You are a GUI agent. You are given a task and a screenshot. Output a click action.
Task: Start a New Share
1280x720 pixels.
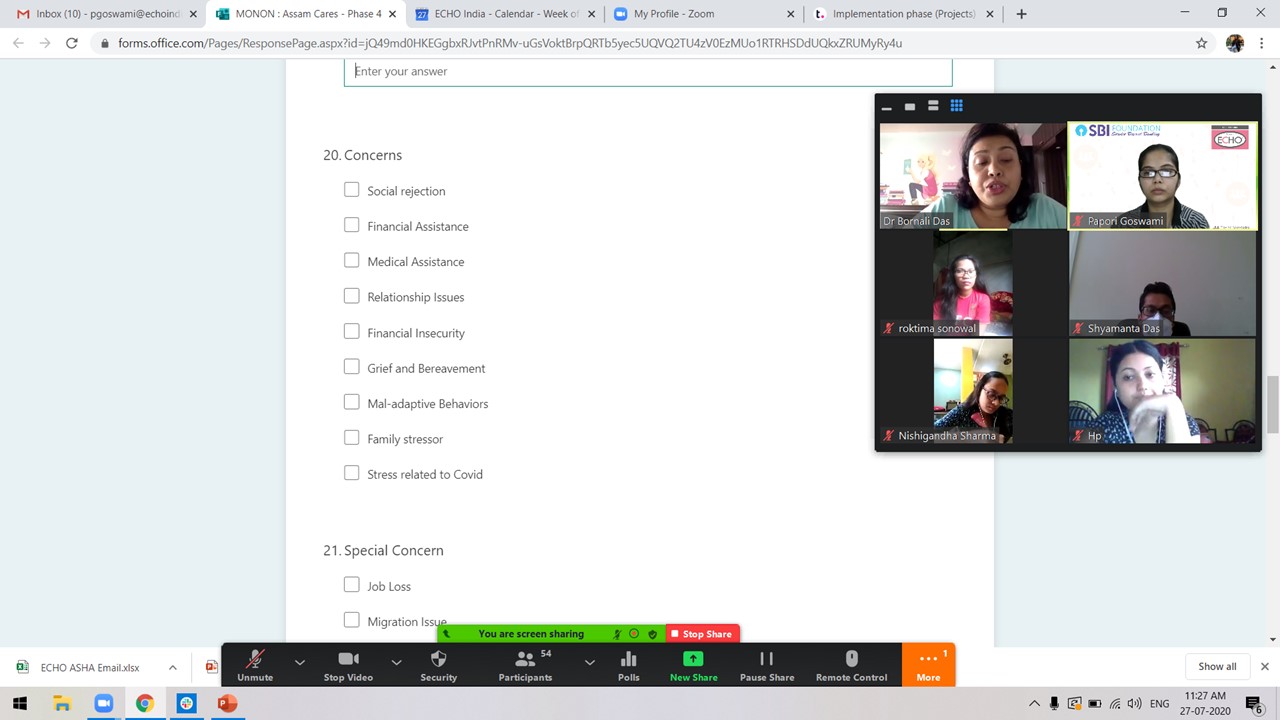(693, 665)
